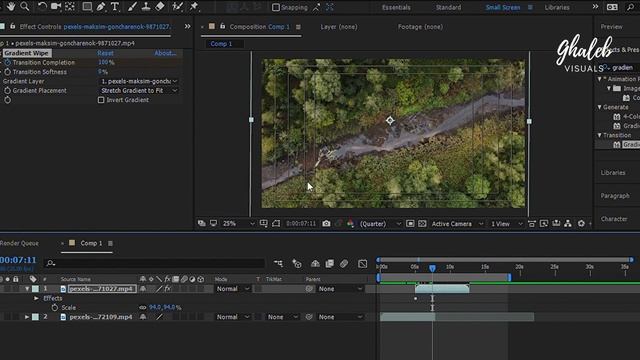The width and height of the screenshot is (640, 360).
Task: Select the Comp 1 timeline tab
Action: tap(91, 243)
